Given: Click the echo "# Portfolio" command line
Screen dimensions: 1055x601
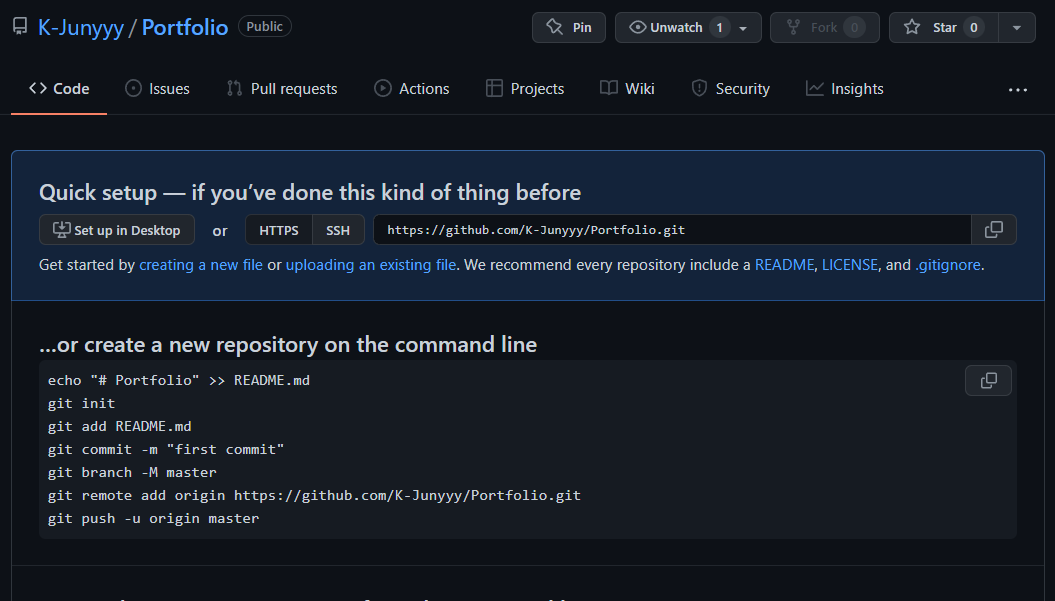Looking at the screenshot, I should pos(179,381).
